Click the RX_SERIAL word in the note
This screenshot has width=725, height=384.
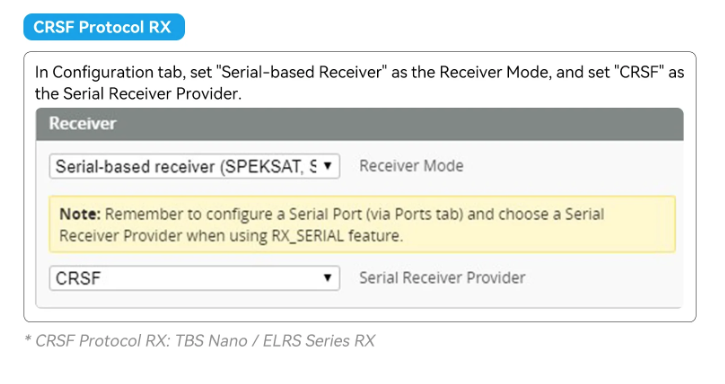coord(307,236)
